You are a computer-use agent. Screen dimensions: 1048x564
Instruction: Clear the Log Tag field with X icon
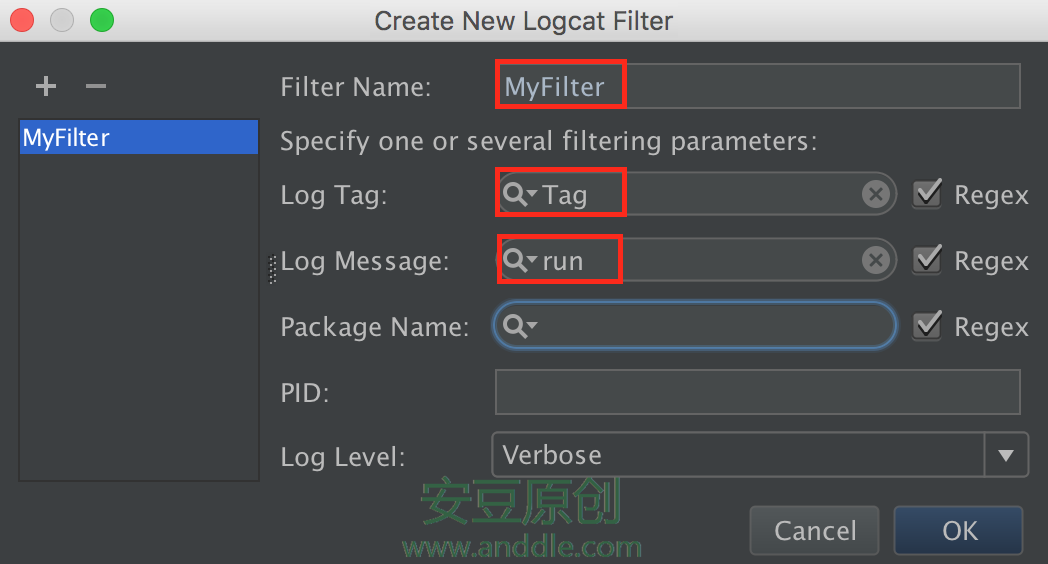(x=876, y=195)
